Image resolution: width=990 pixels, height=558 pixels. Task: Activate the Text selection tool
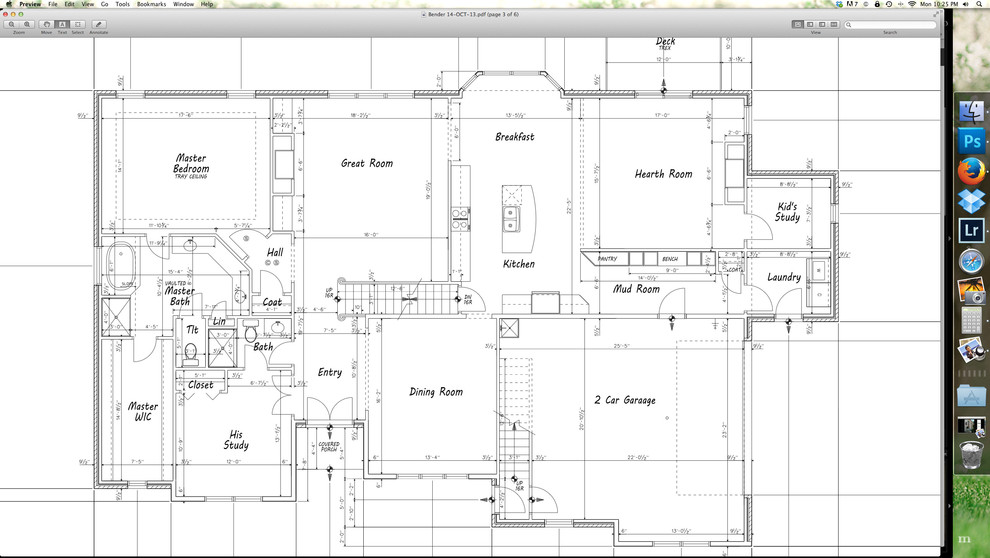62,24
